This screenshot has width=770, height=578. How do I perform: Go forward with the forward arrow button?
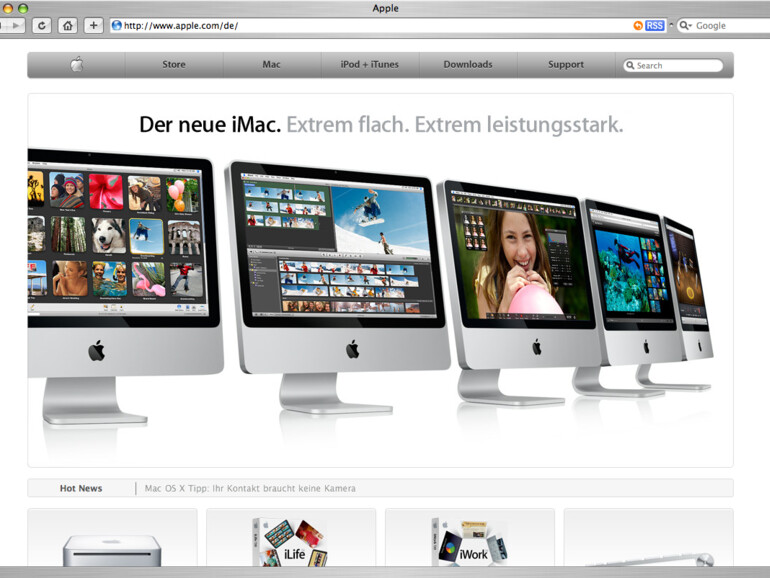(15, 26)
